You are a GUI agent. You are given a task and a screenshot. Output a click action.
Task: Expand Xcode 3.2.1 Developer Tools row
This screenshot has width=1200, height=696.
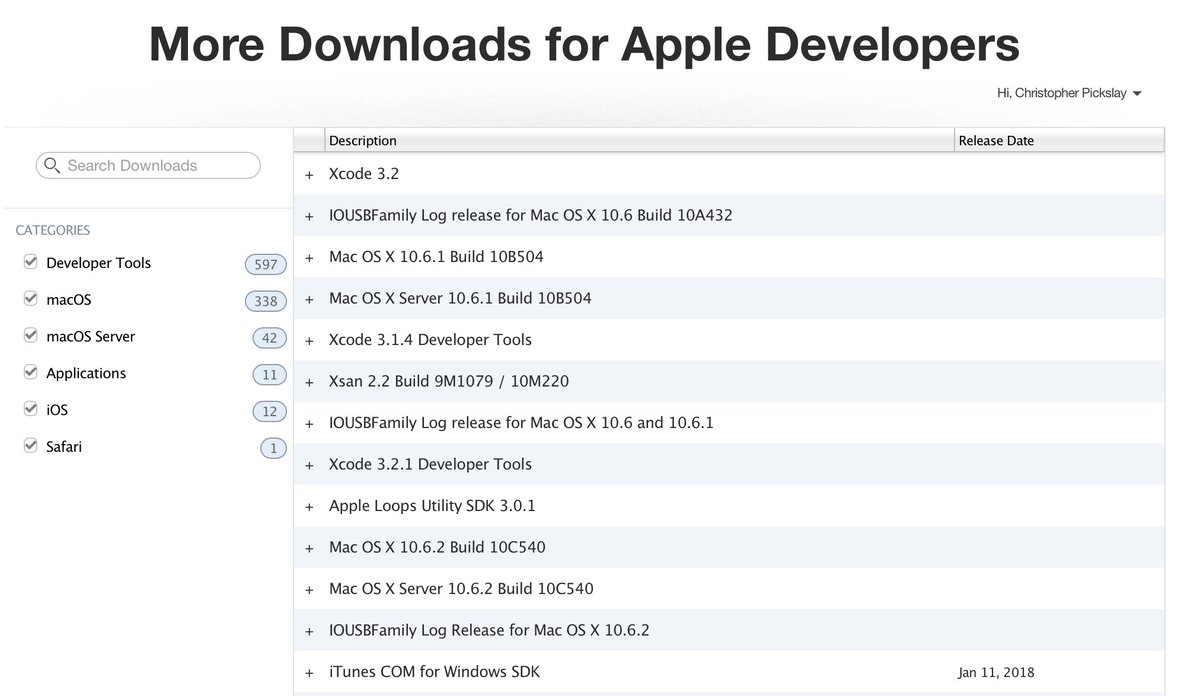click(x=309, y=465)
